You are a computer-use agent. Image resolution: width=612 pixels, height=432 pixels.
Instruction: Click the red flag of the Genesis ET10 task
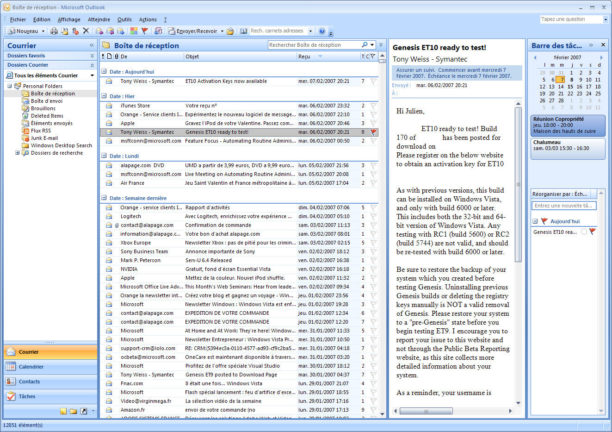592,232
